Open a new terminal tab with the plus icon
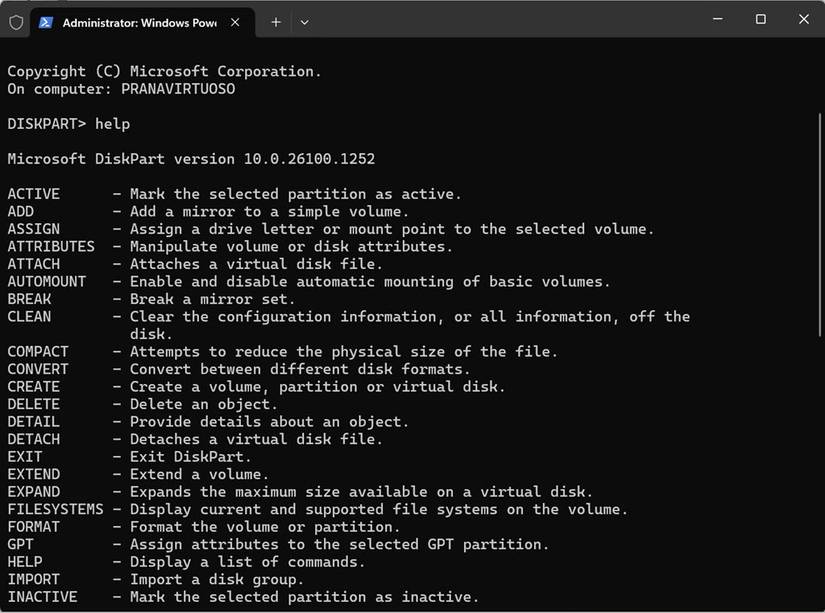Screen dimensions: 825x613 275,21
